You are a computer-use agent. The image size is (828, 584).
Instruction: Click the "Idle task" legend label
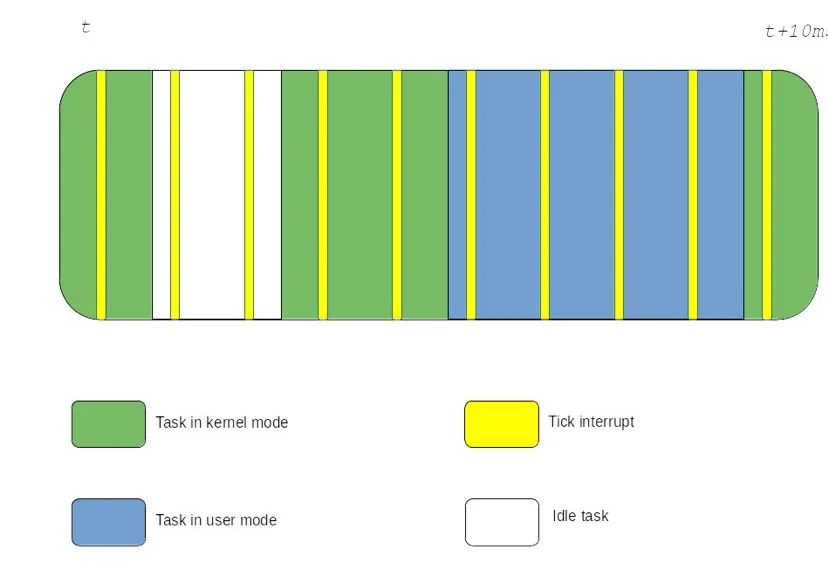[580, 516]
